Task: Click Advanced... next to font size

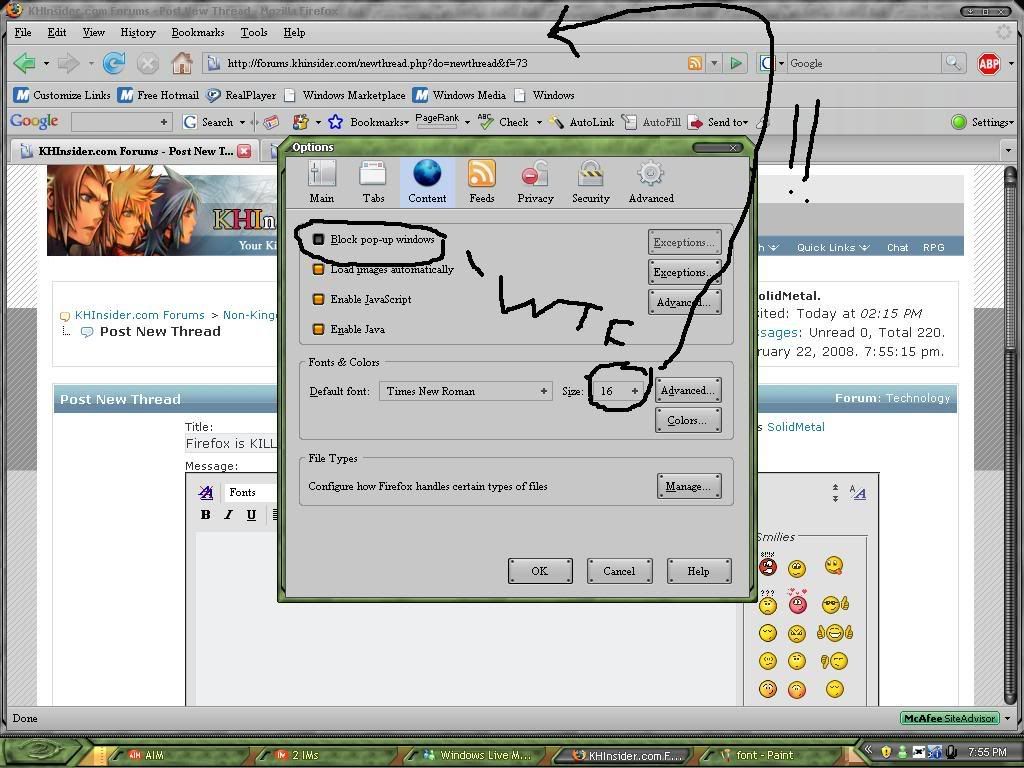Action: pyautogui.click(x=688, y=391)
